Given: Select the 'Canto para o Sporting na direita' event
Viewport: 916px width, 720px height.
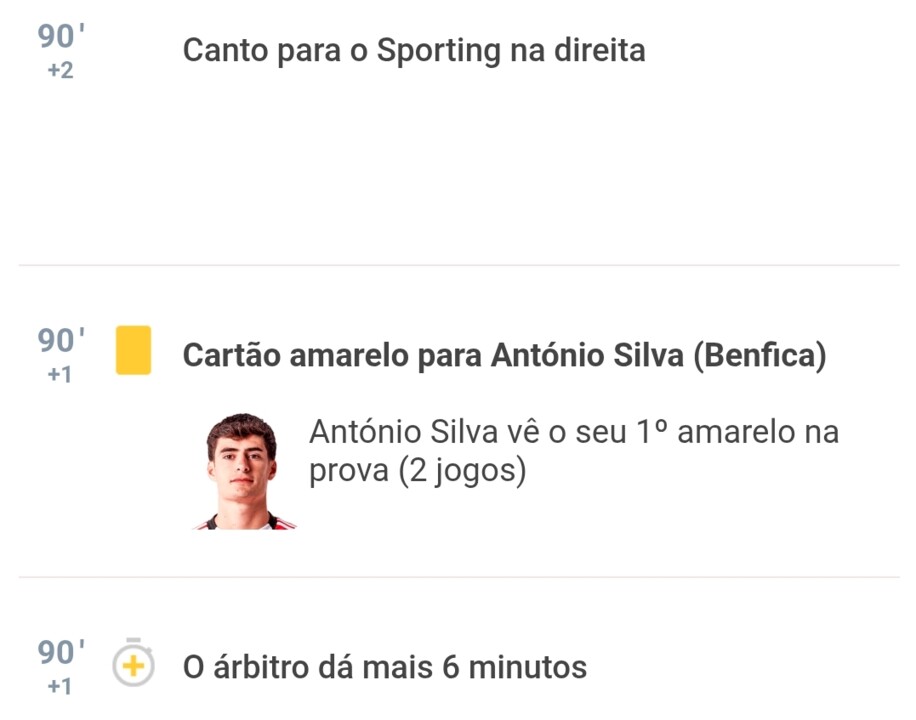Looking at the screenshot, I should (413, 50).
